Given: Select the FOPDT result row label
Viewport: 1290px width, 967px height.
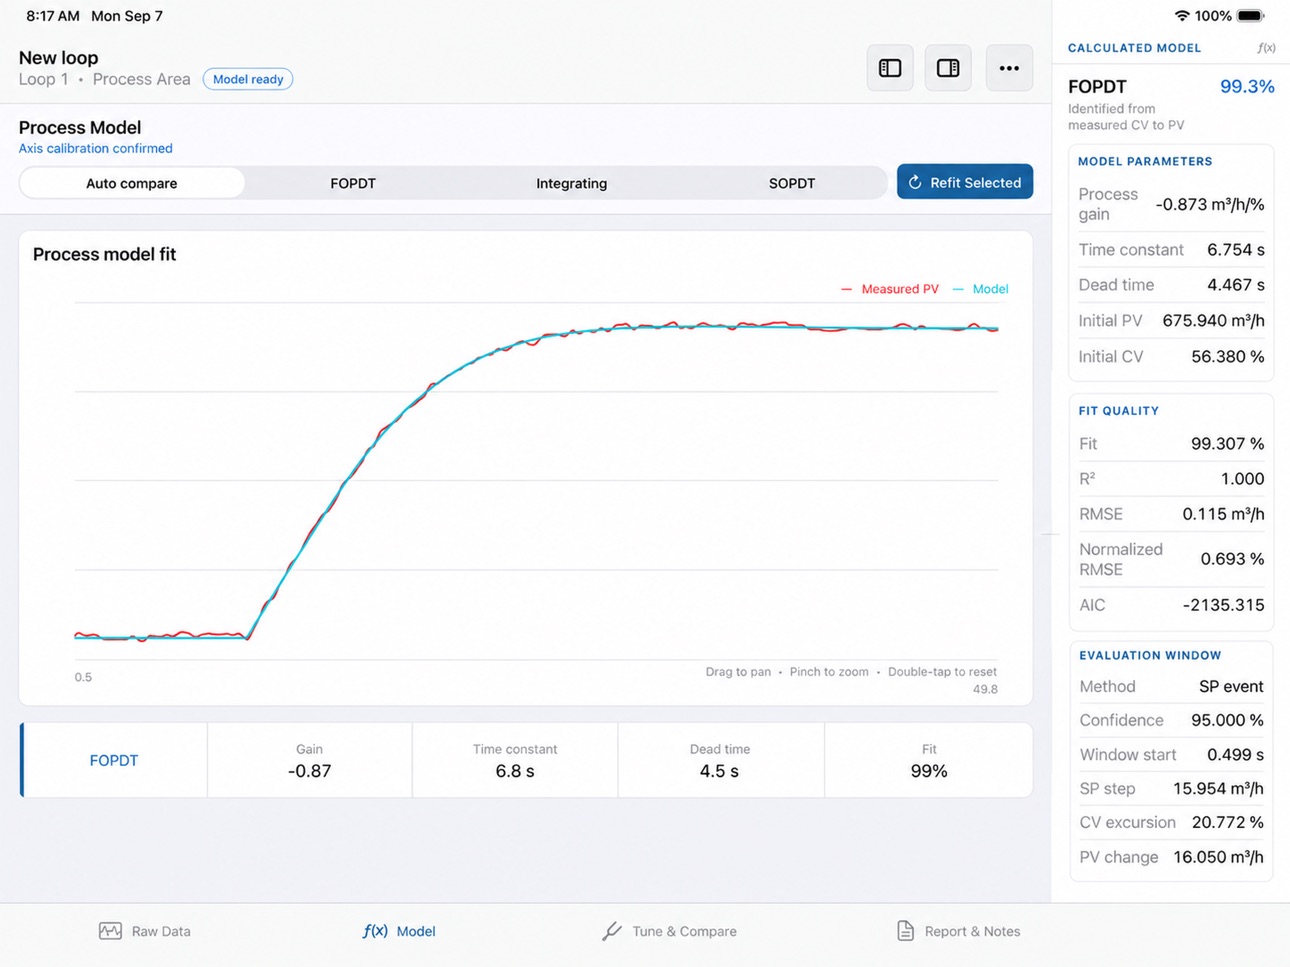Looking at the screenshot, I should [114, 760].
